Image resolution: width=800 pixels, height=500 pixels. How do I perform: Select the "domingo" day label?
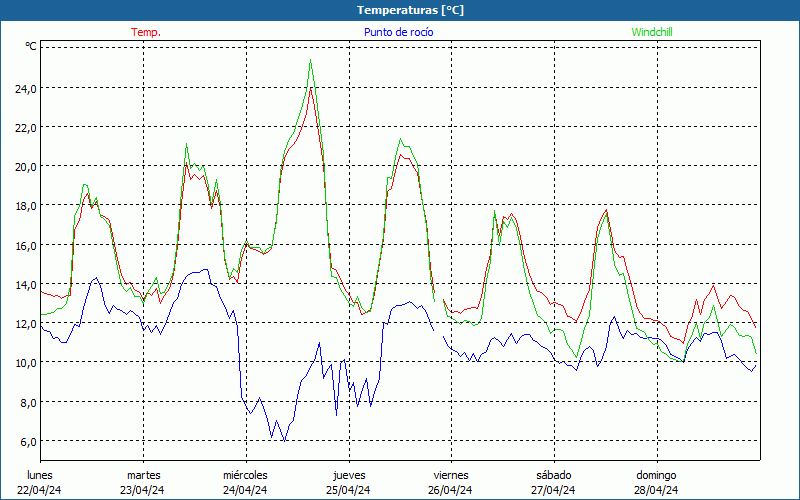coord(656,475)
